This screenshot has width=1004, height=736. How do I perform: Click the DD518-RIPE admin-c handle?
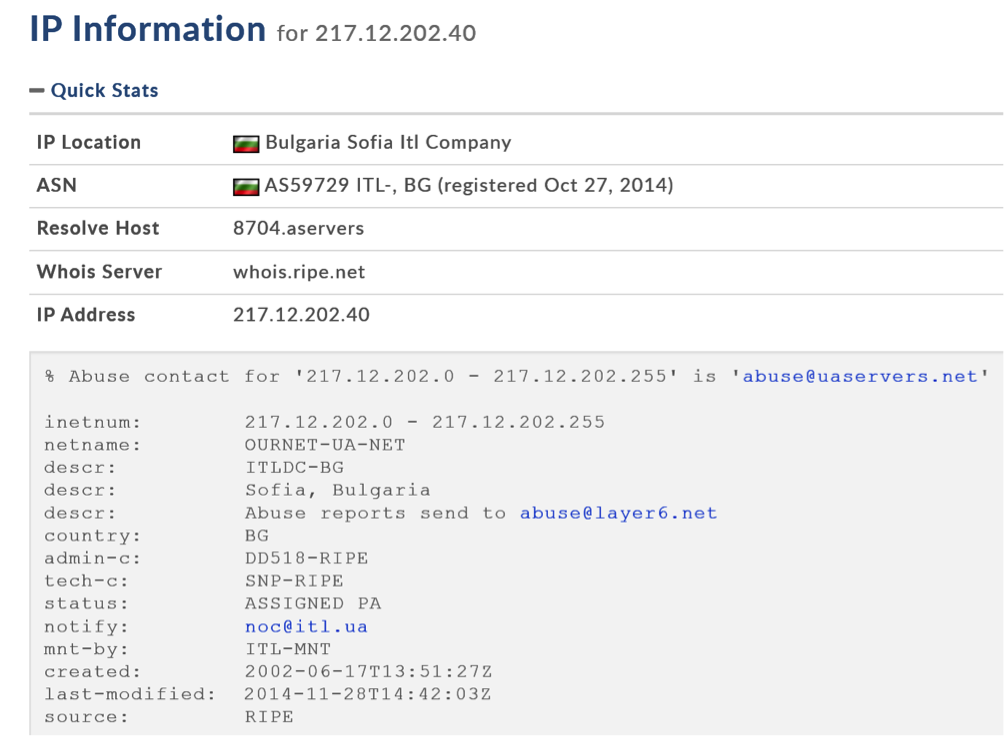[x=306, y=558]
